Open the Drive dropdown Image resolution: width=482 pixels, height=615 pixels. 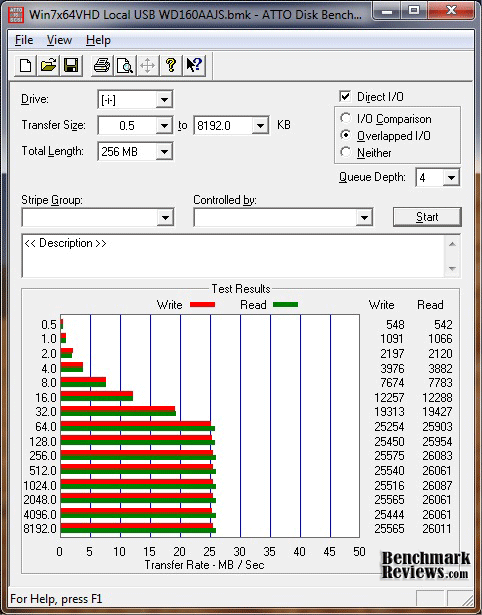coord(164,100)
